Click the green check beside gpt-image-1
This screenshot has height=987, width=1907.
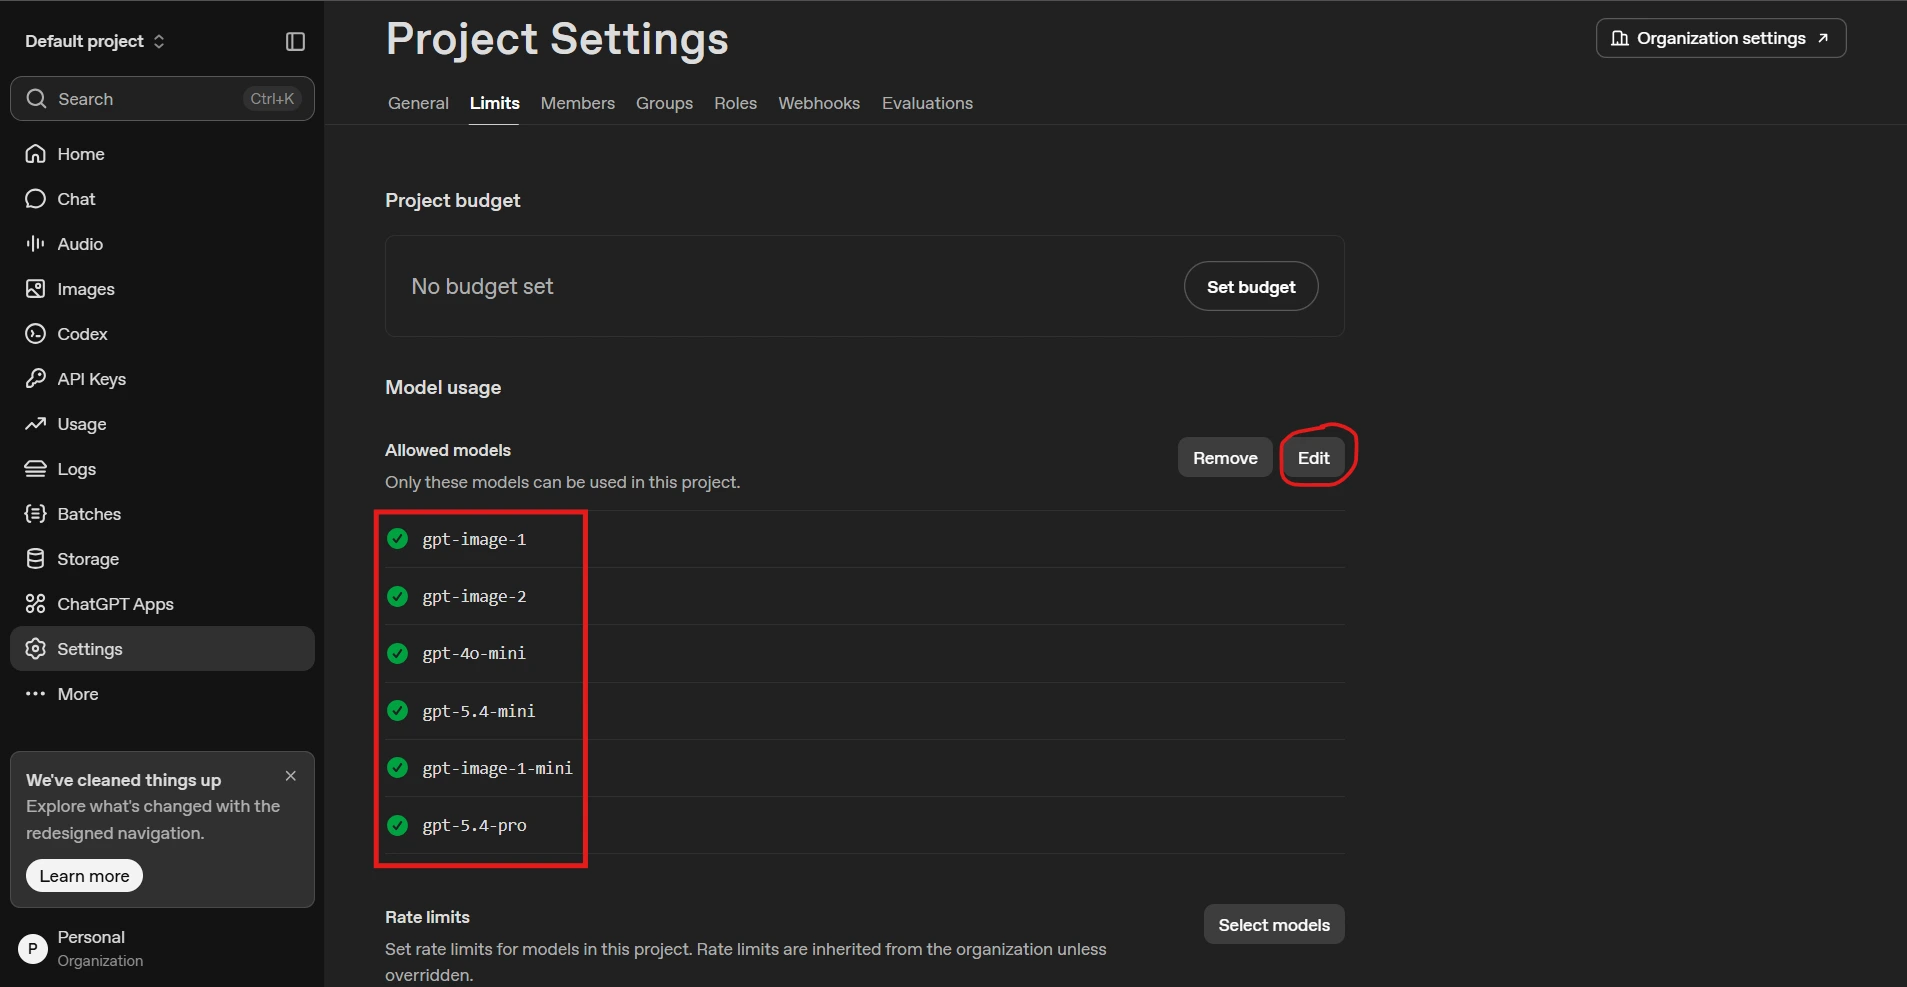pos(398,539)
